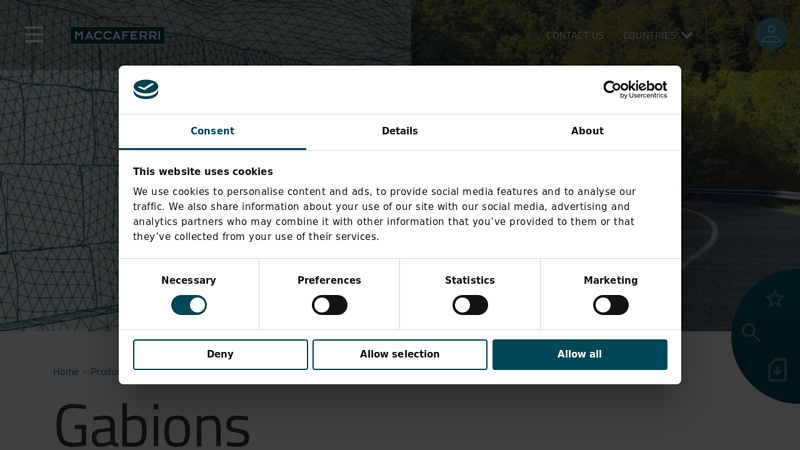Enable the Preferences cookies switch
The width and height of the screenshot is (800, 450).
tap(330, 305)
